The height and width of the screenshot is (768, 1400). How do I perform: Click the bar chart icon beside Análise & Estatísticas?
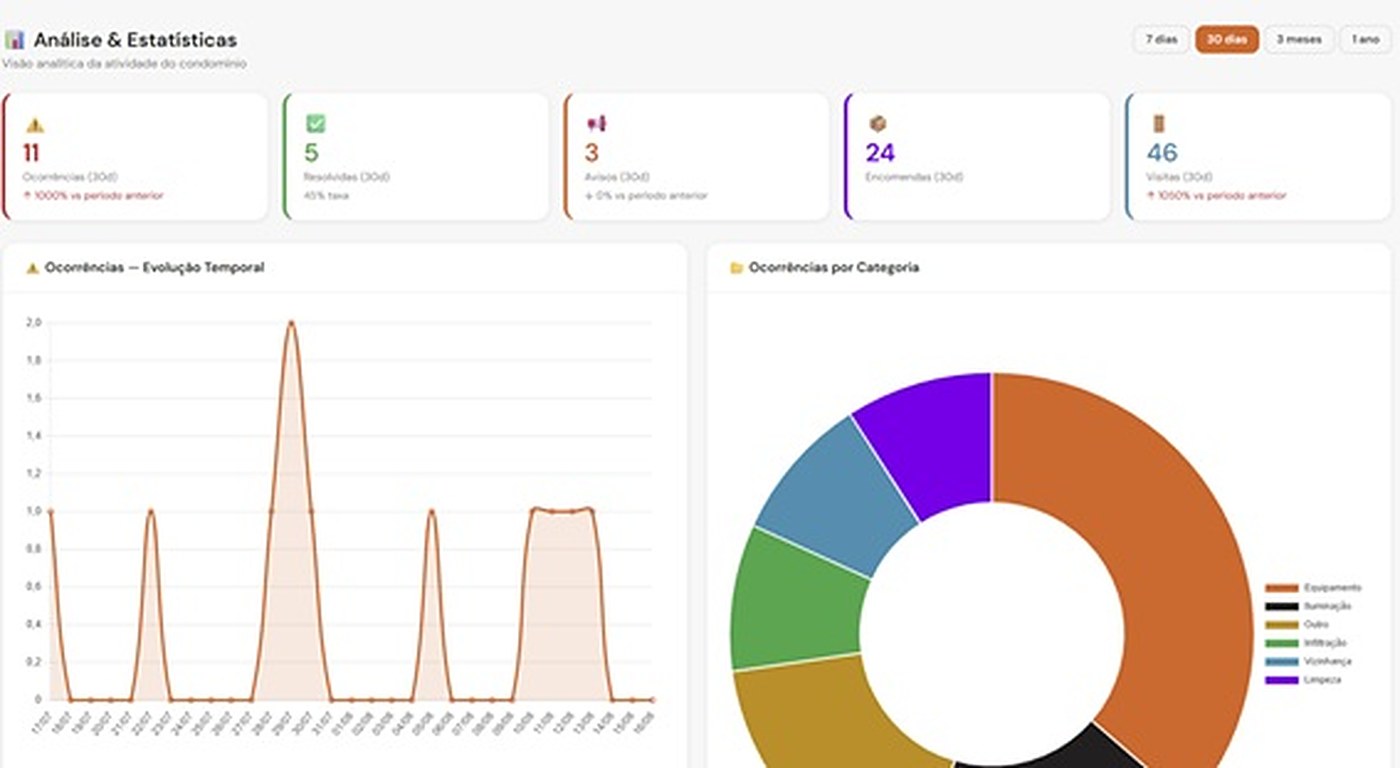[14, 40]
